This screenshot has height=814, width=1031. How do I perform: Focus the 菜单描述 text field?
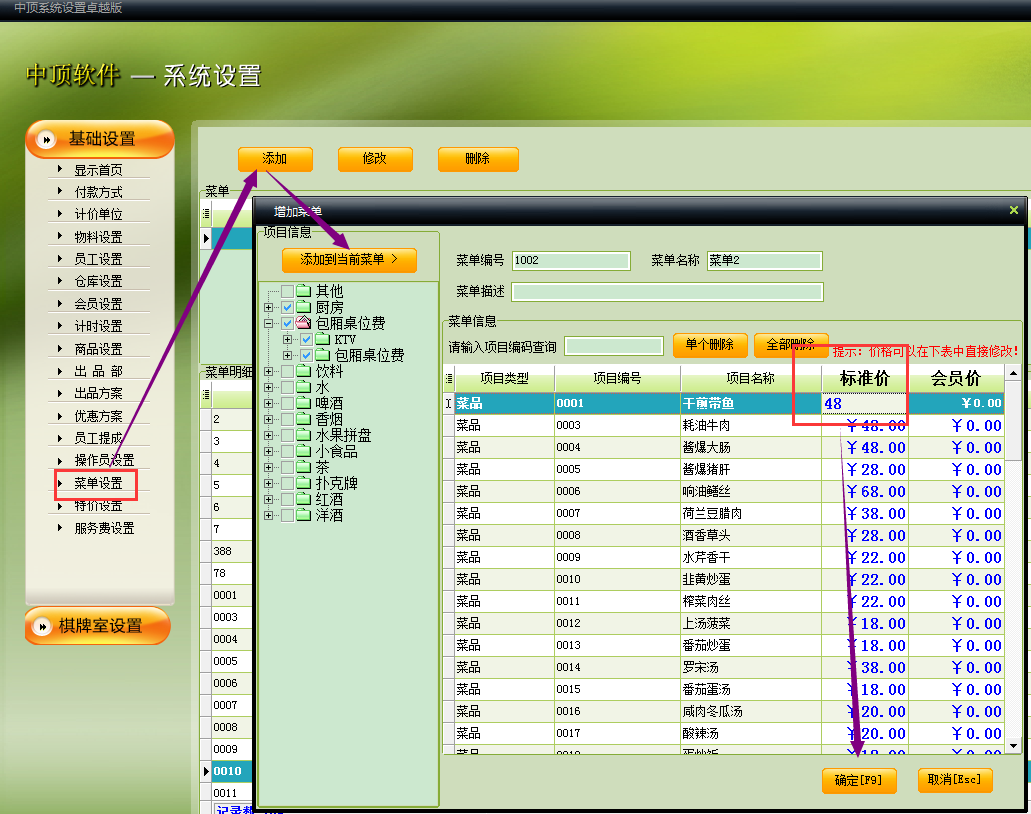coord(667,292)
